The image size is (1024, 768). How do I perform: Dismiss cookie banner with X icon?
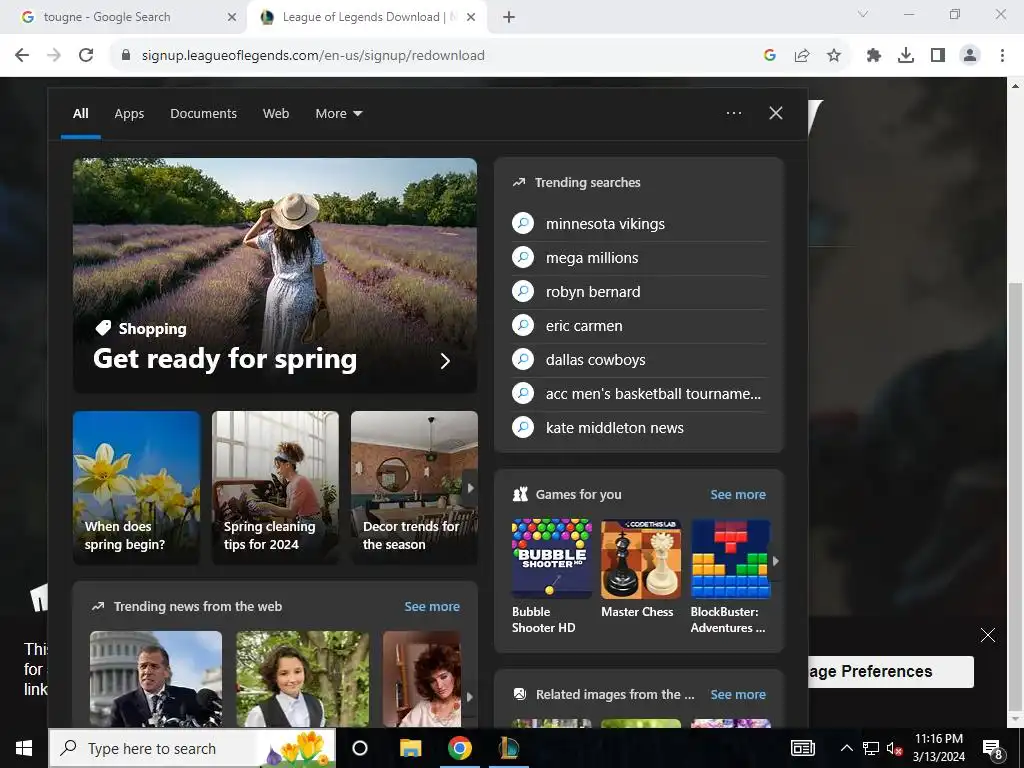988,635
